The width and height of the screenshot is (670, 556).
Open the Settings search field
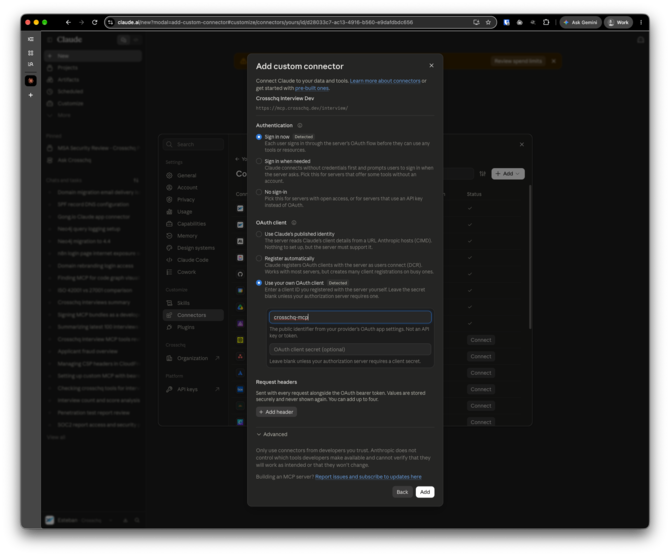[194, 144]
